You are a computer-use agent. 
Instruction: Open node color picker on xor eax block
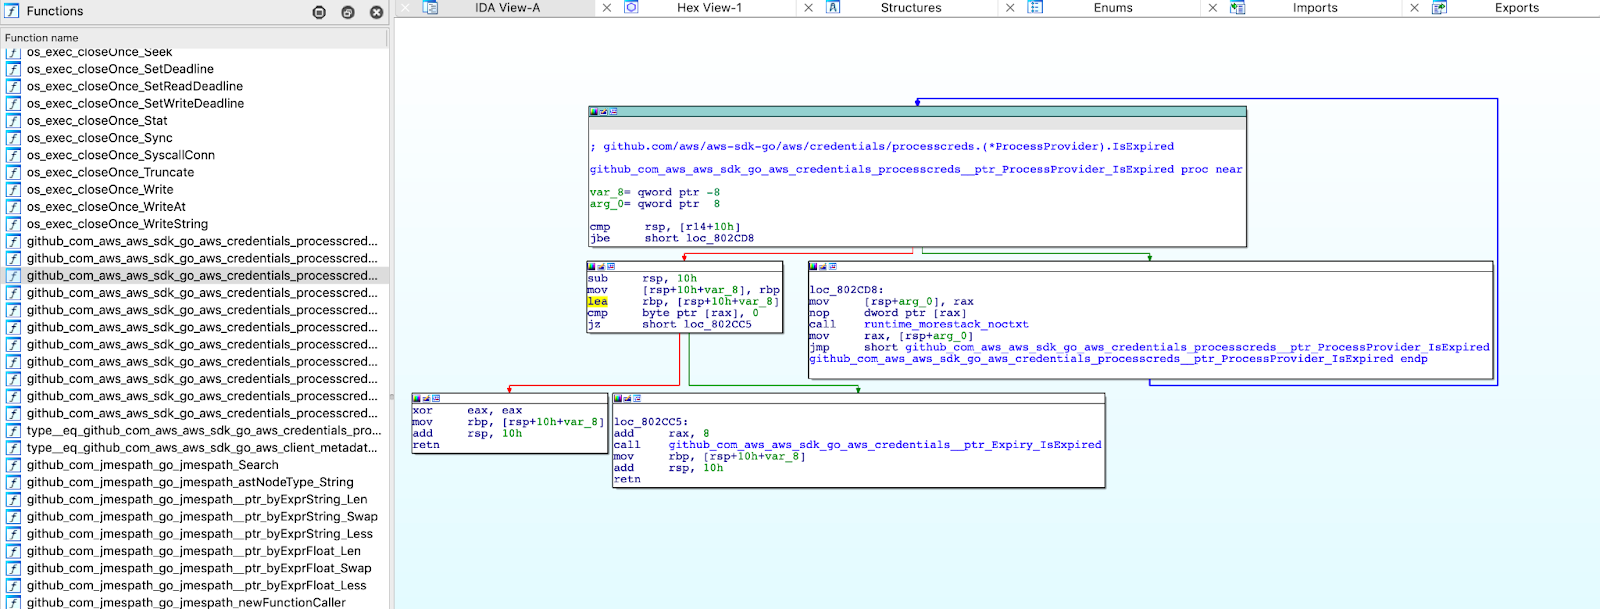pyautogui.click(x=417, y=399)
